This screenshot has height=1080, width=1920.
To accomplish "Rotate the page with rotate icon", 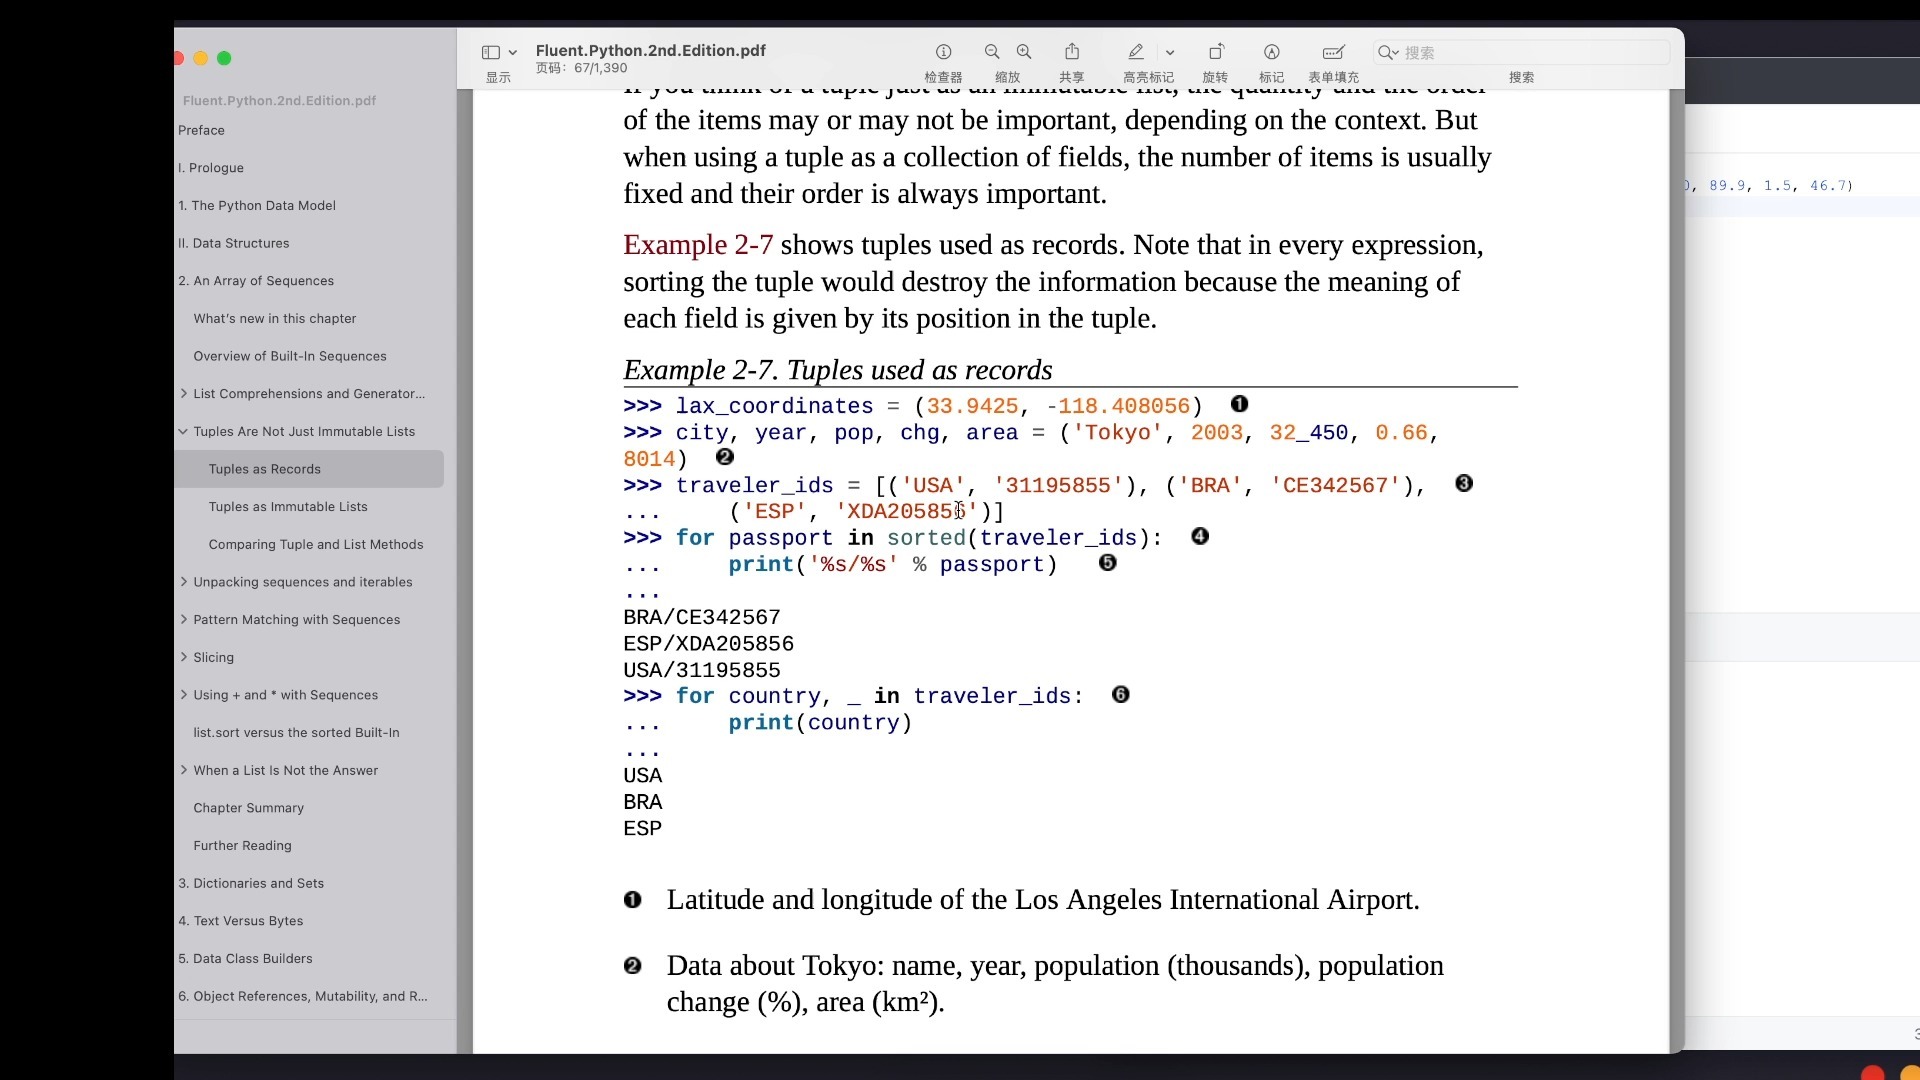I will [x=1216, y=52].
